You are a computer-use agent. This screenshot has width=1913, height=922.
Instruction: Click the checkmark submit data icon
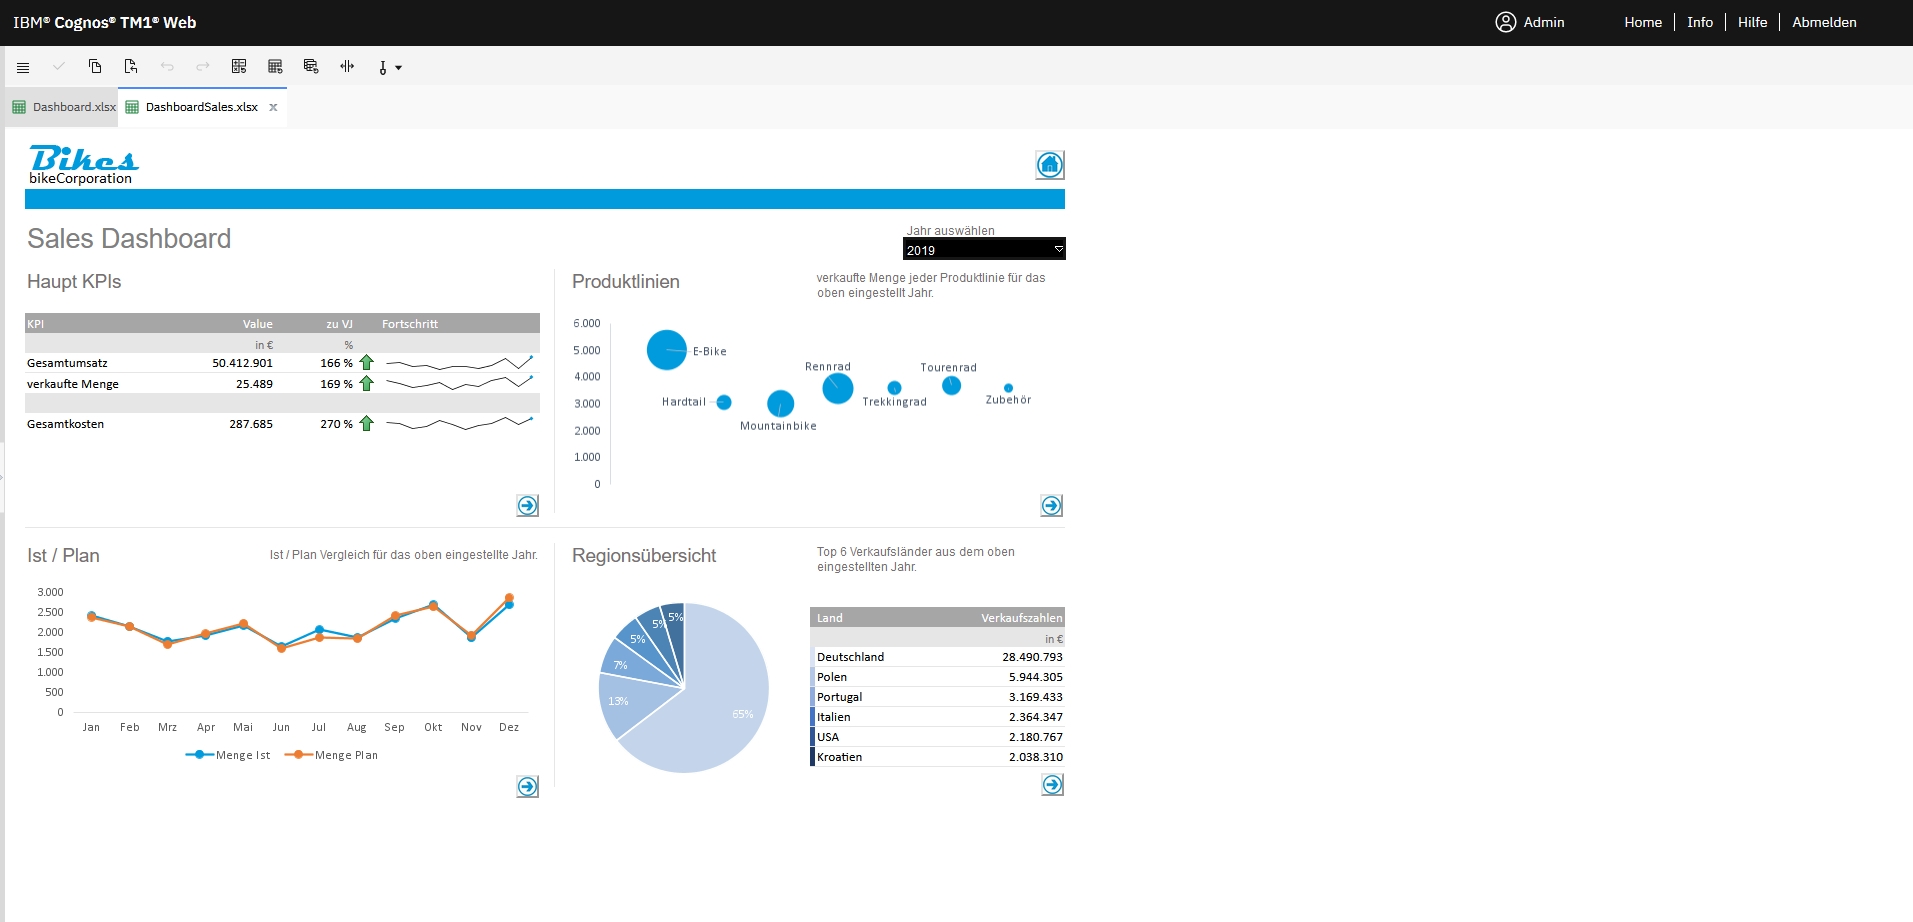tap(59, 67)
